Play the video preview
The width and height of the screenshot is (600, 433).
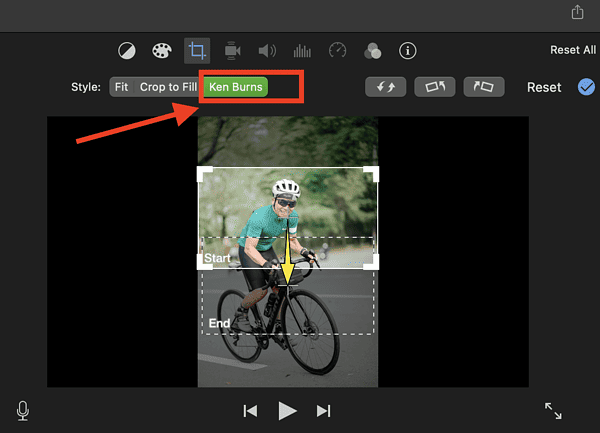(287, 410)
